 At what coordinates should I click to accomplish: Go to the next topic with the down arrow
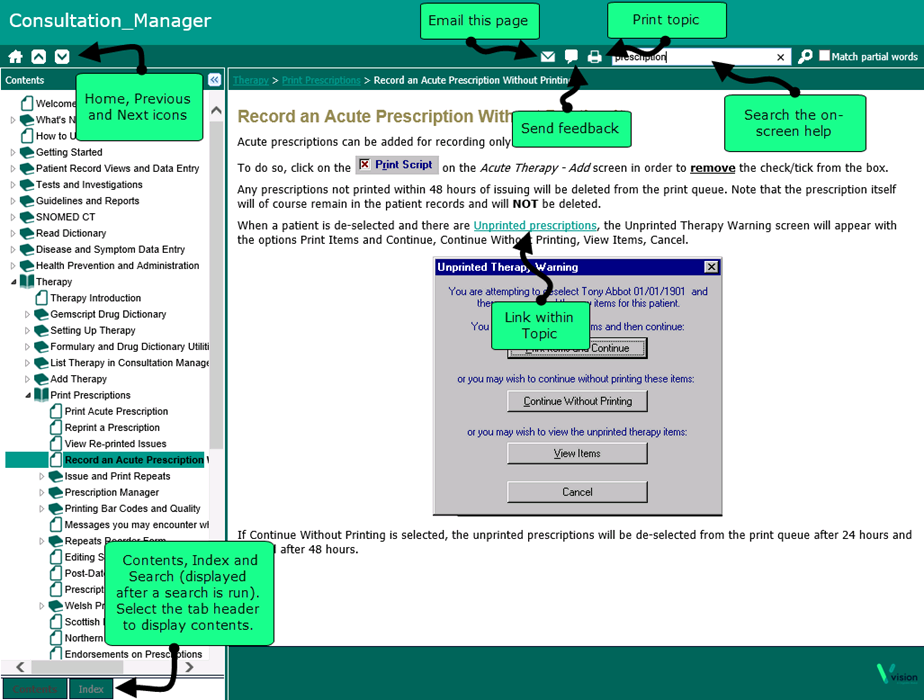click(62, 57)
